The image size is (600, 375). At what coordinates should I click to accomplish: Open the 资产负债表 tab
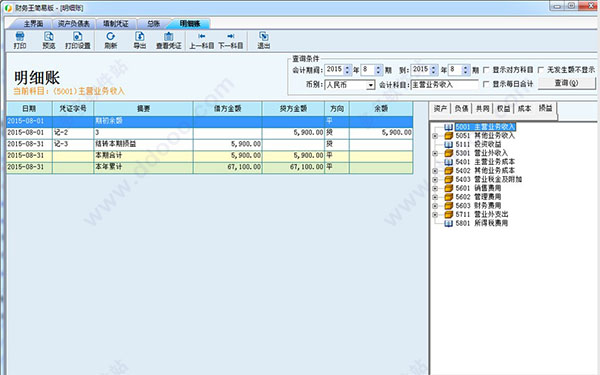[73, 24]
